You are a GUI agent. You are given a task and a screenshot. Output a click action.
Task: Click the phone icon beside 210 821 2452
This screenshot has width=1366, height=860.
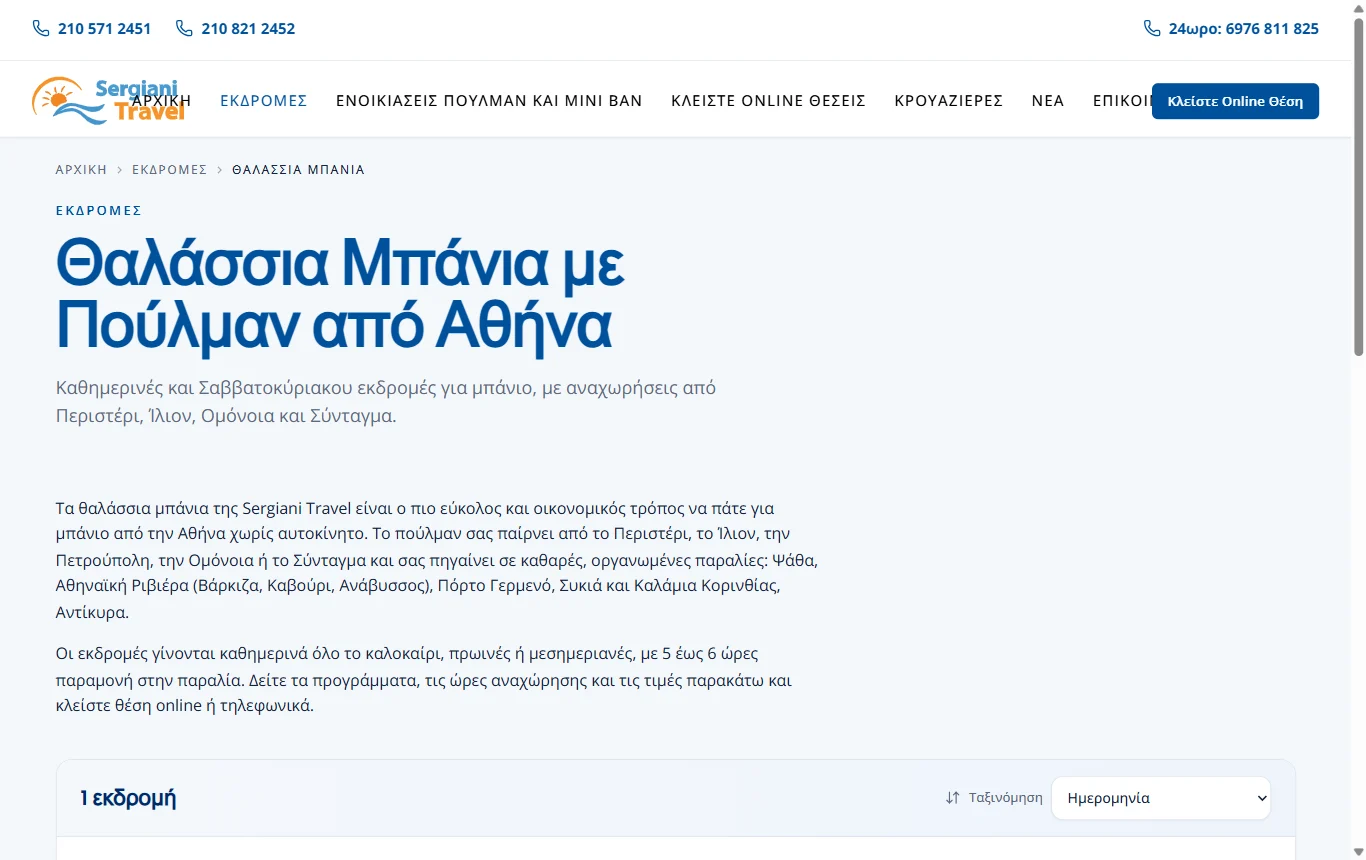tap(184, 29)
